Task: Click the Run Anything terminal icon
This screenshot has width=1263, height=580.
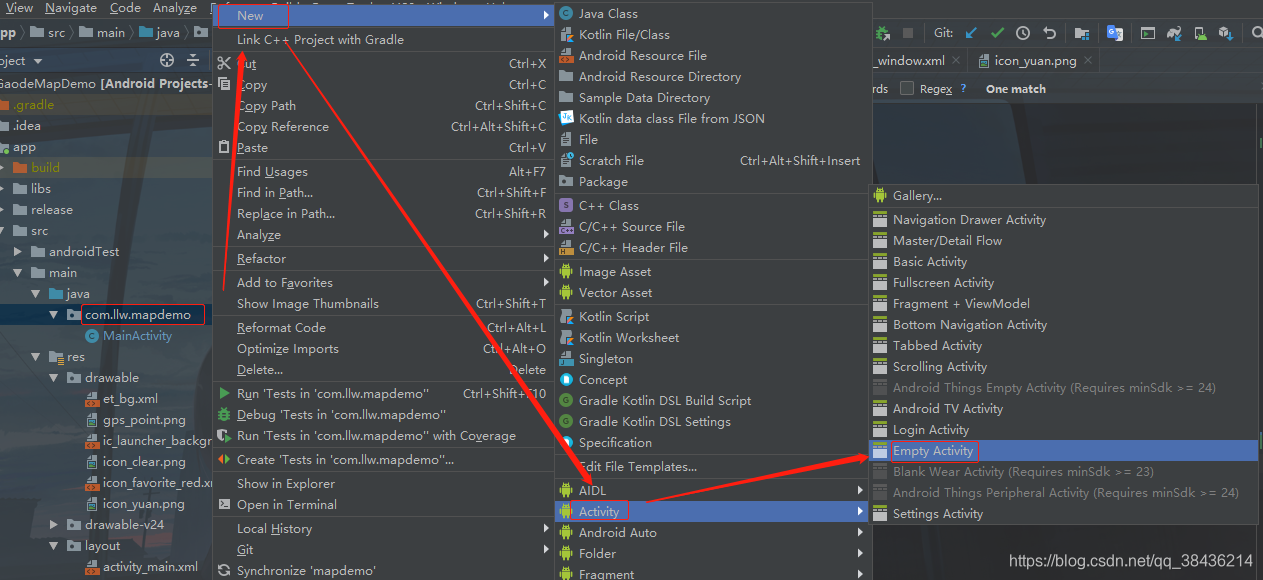Action: [x=1149, y=33]
